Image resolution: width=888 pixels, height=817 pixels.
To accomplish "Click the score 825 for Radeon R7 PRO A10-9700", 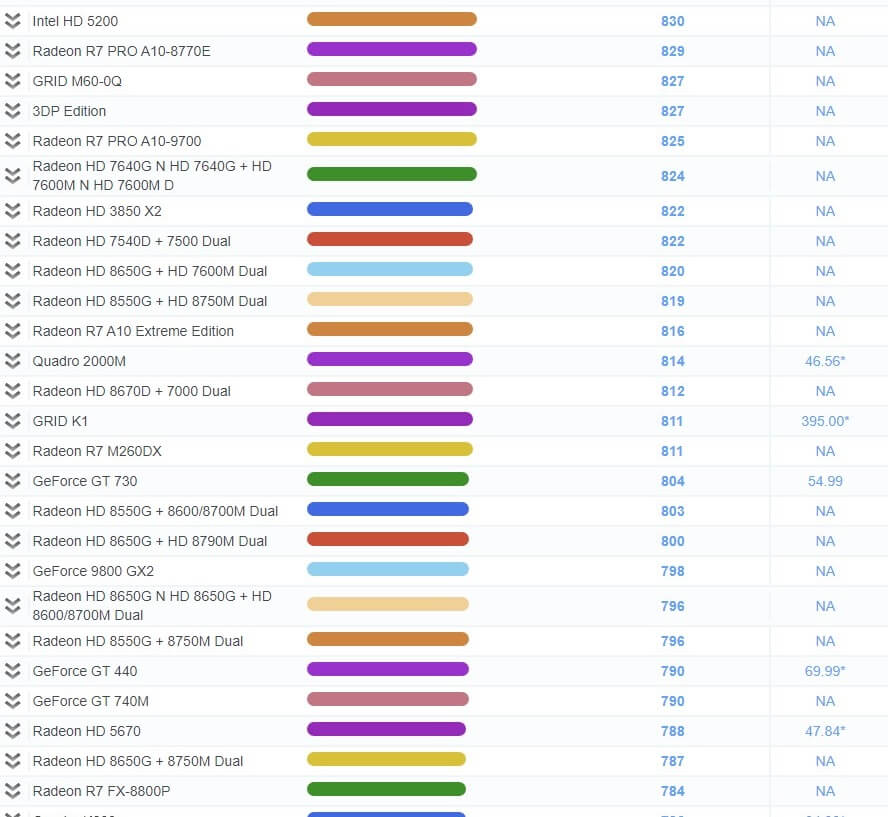I will pyautogui.click(x=673, y=141).
